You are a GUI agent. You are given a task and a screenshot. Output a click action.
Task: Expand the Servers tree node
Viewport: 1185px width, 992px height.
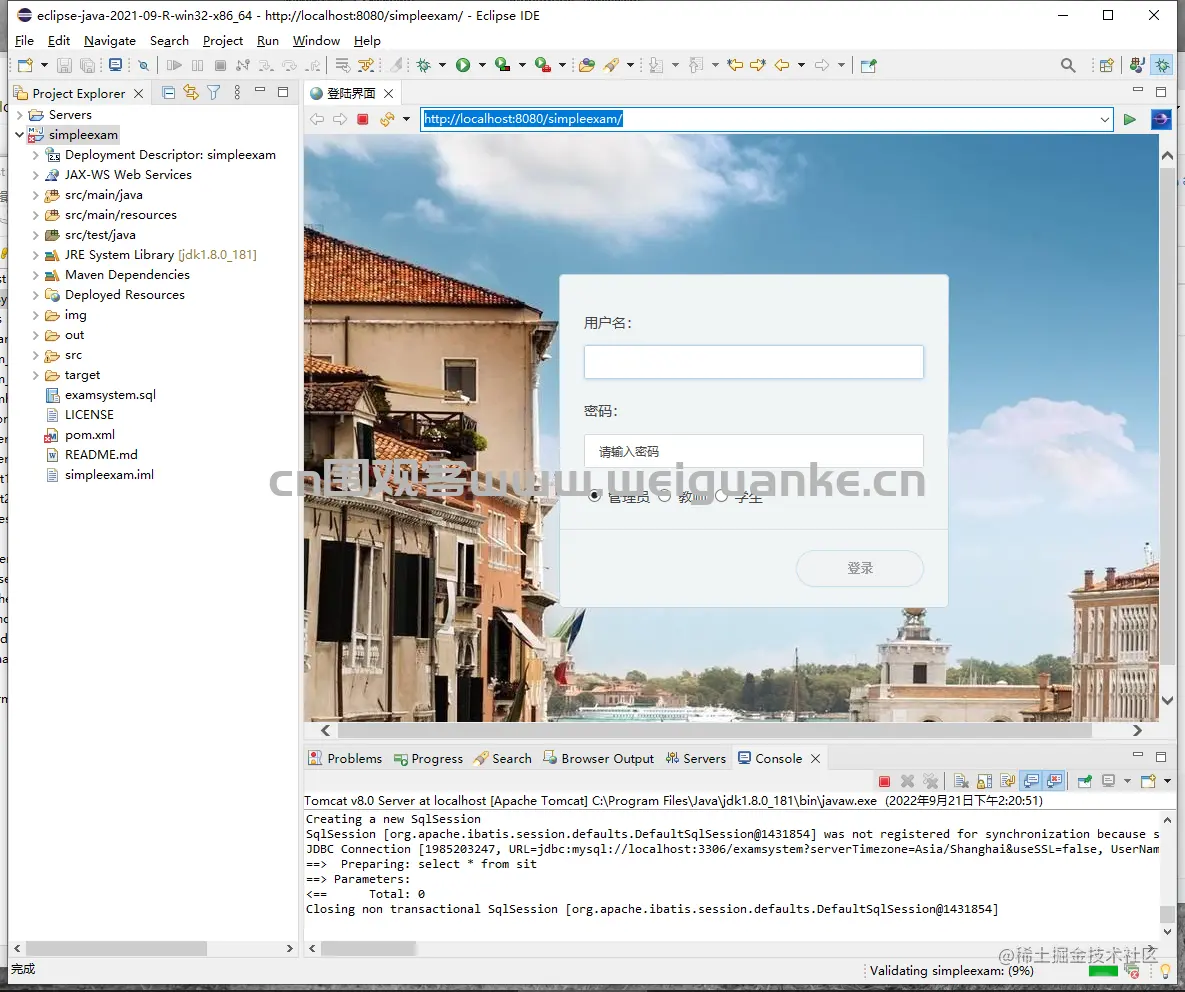[x=20, y=115]
